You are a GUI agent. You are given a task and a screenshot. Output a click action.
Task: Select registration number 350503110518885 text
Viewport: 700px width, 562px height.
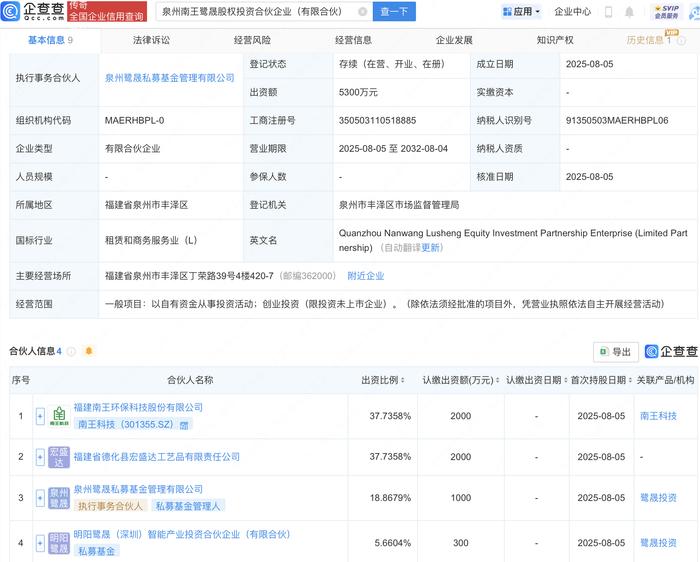(377, 121)
